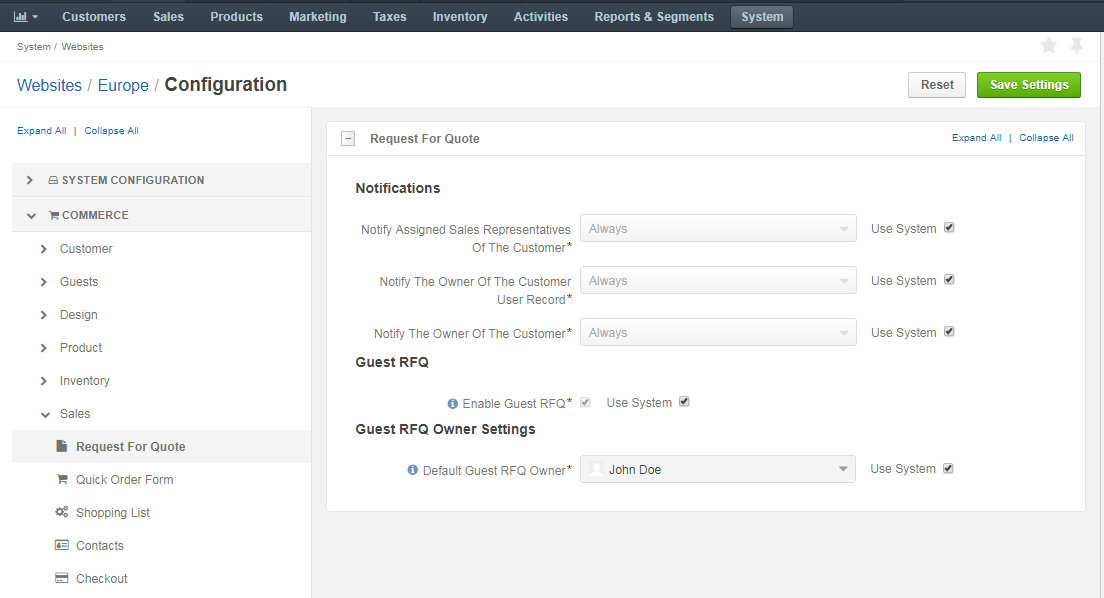The height and width of the screenshot is (598, 1104).
Task: Show info tooltip for Default Guest RFQ Owner
Action: (413, 470)
